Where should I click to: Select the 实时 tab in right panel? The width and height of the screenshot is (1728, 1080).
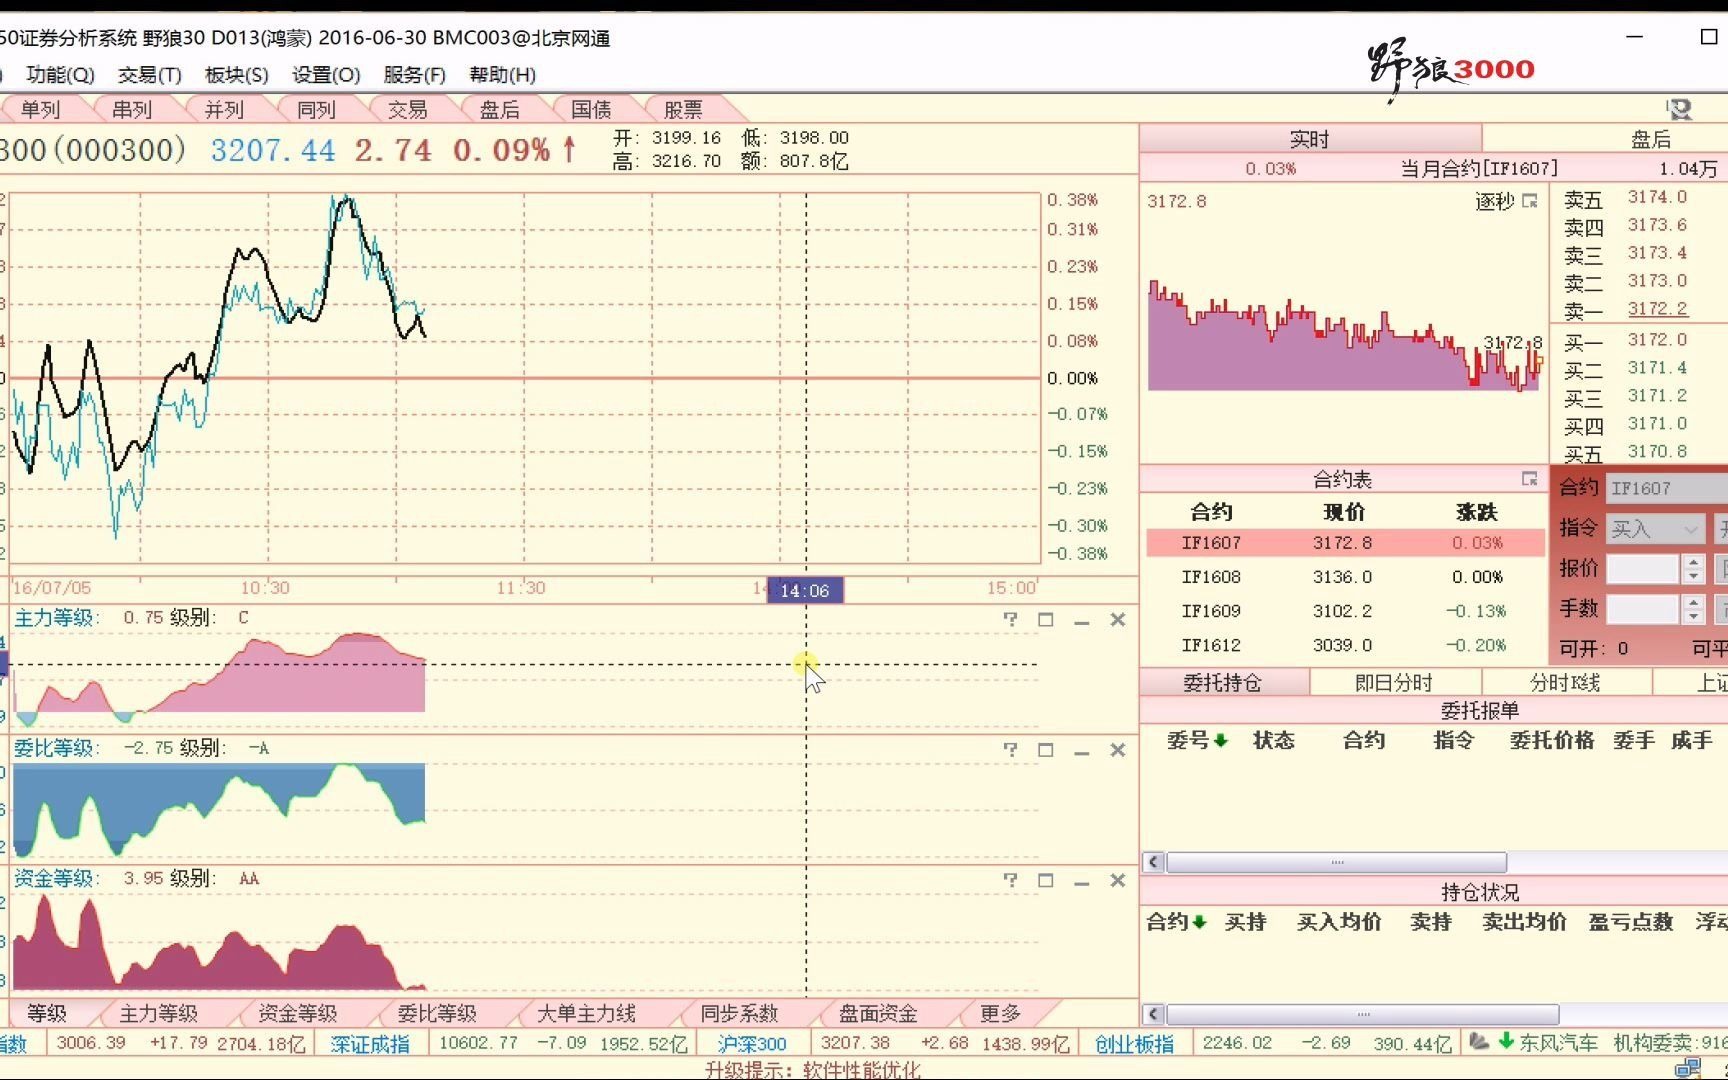click(1310, 139)
